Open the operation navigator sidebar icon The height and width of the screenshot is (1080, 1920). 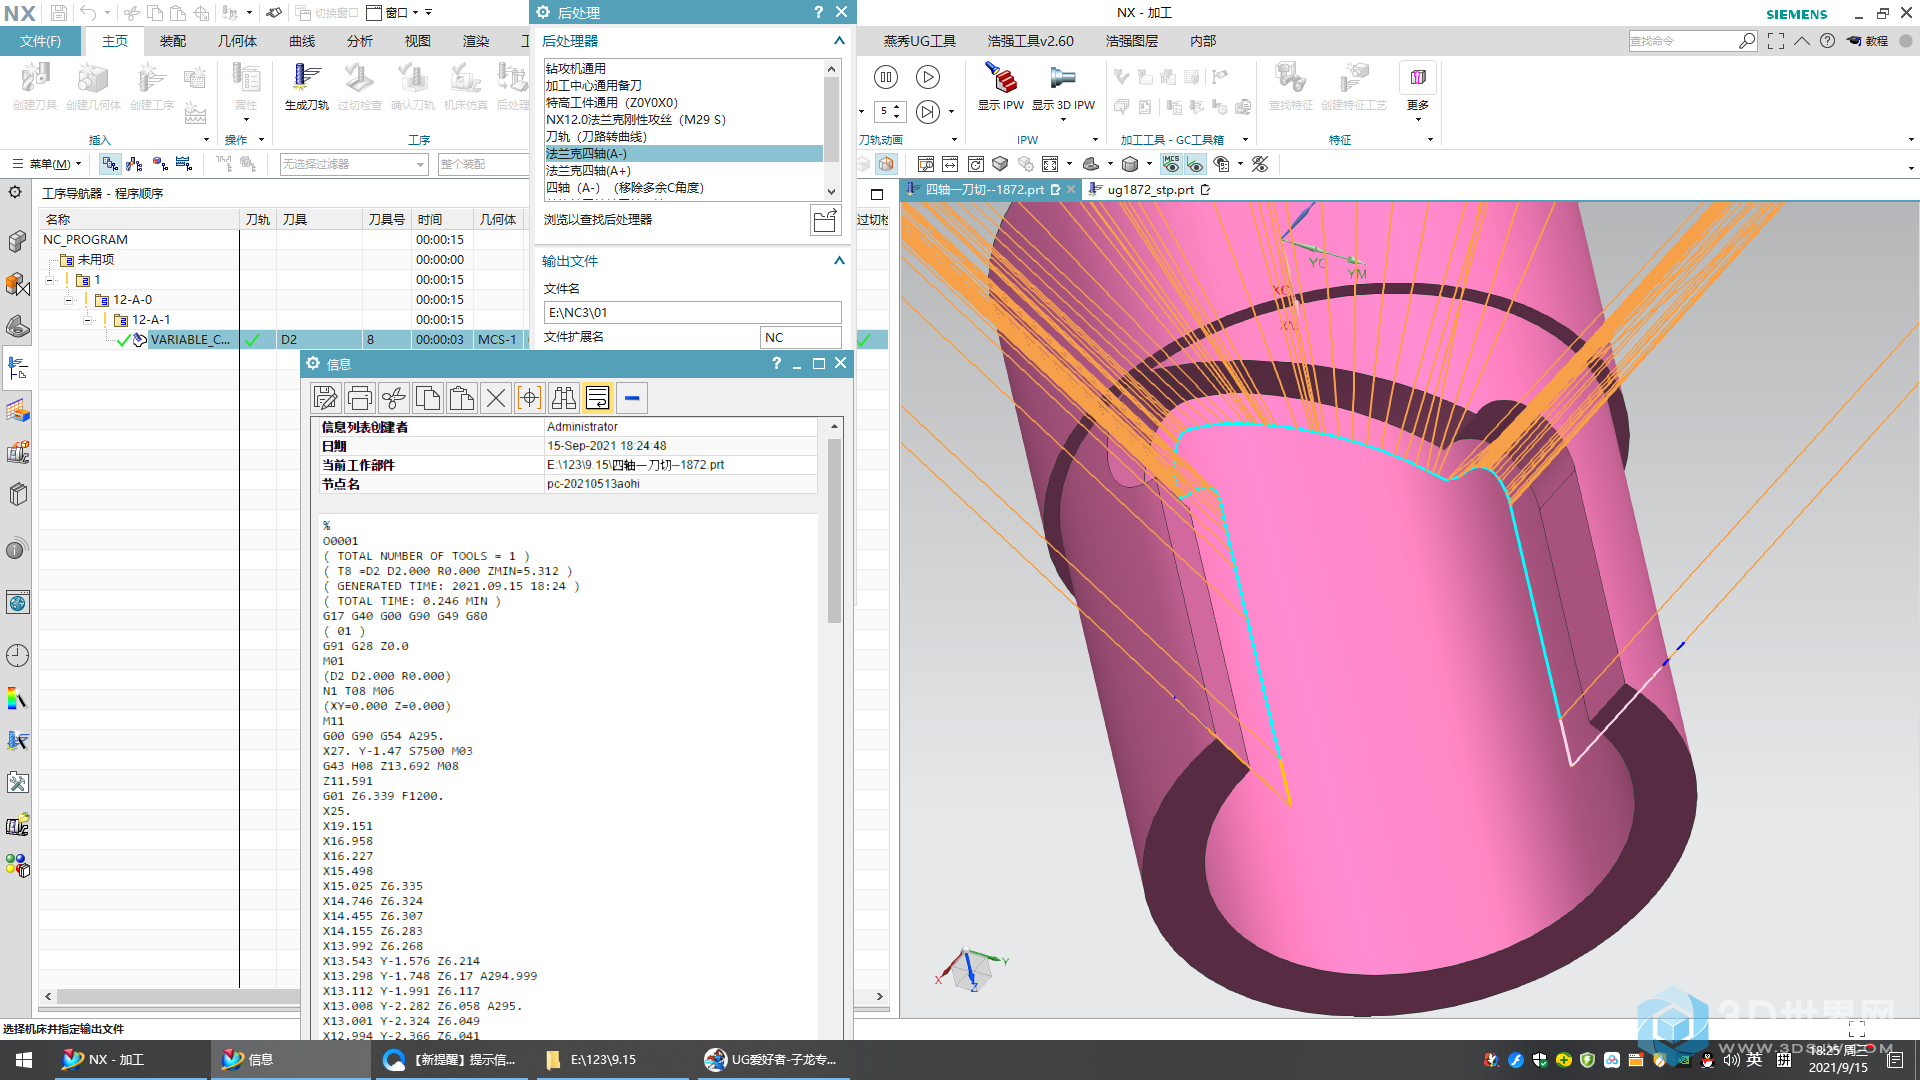[17, 368]
